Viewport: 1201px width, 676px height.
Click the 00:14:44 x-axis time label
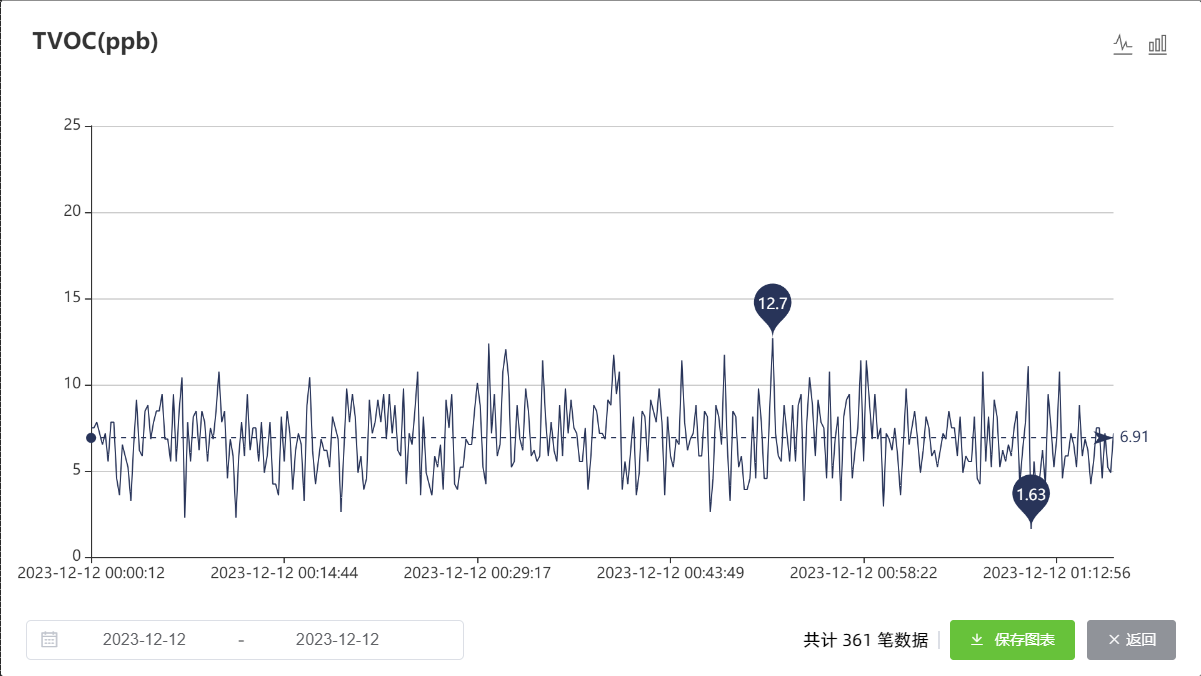(284, 573)
